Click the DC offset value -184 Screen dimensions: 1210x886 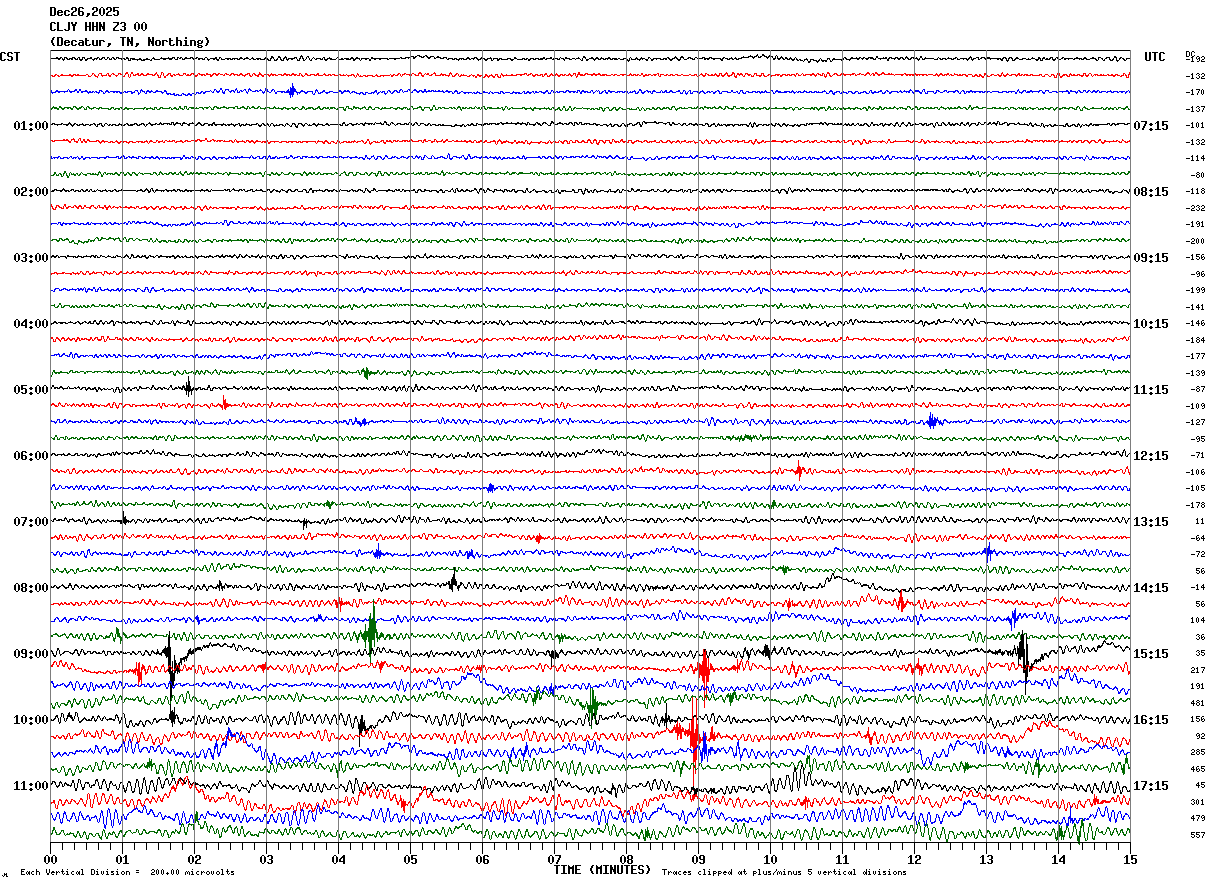click(x=1195, y=340)
